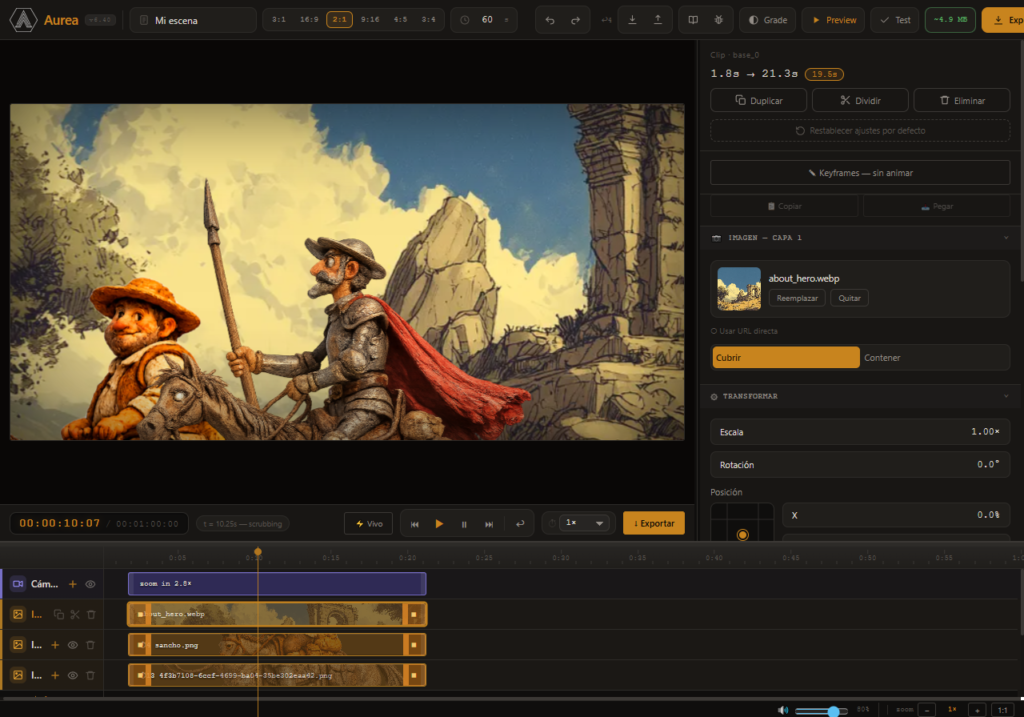
Task: Add clip to the 4f3b7108 png track
Action: [55, 675]
